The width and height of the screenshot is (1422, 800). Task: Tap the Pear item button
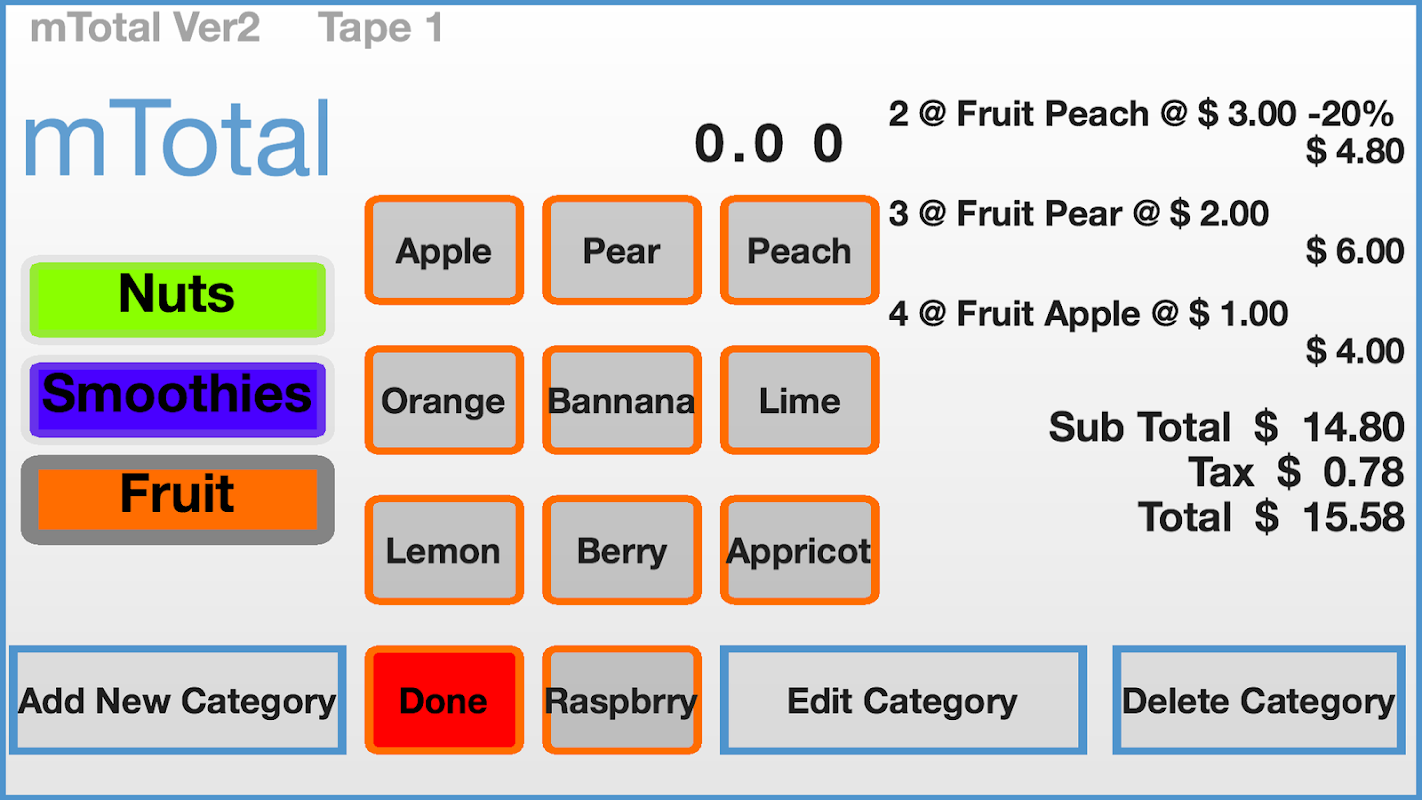622,250
